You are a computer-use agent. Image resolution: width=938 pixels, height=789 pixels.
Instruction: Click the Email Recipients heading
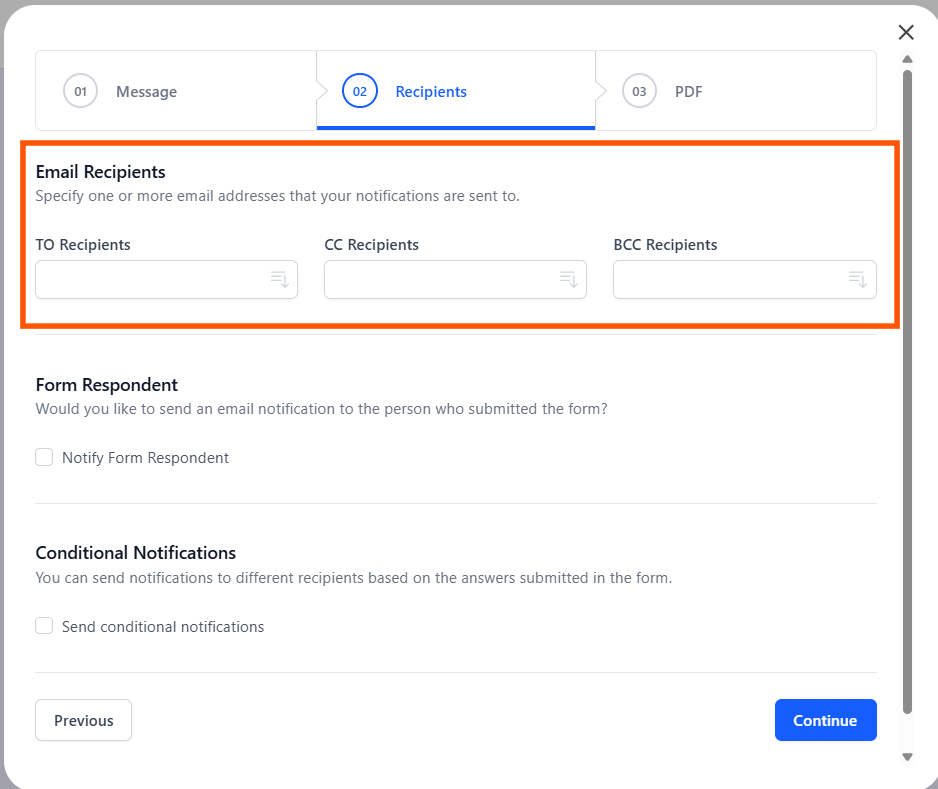(x=100, y=172)
